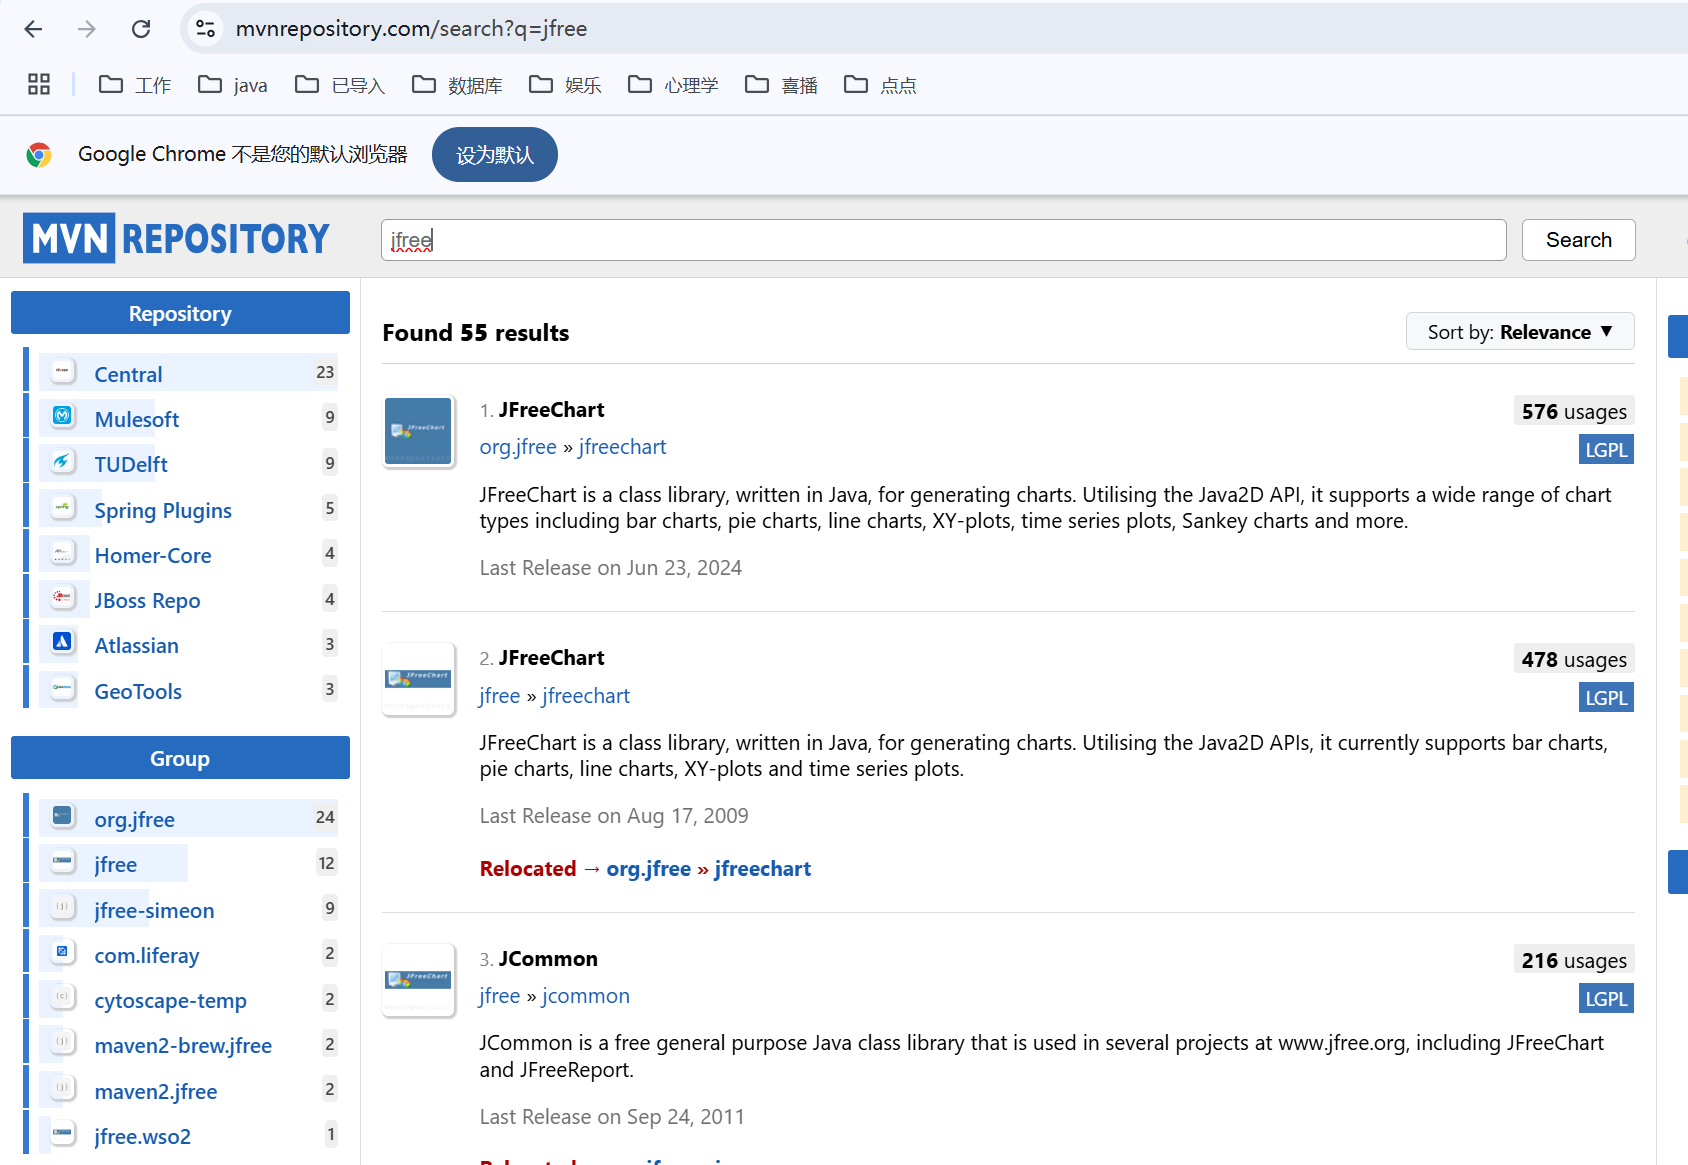Open the Sort by Relevance dropdown
1688x1165 pixels.
point(1520,332)
